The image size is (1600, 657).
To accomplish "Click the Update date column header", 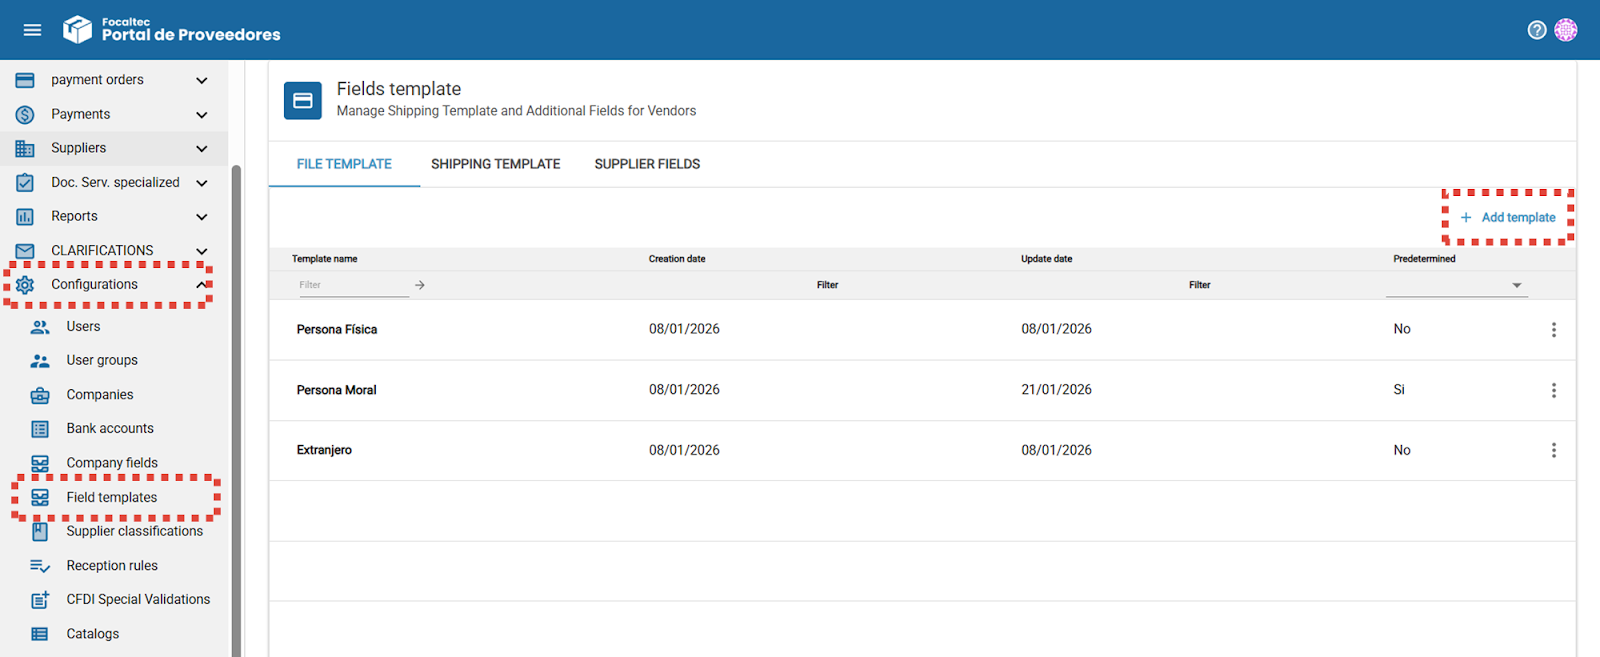I will (x=1046, y=259).
